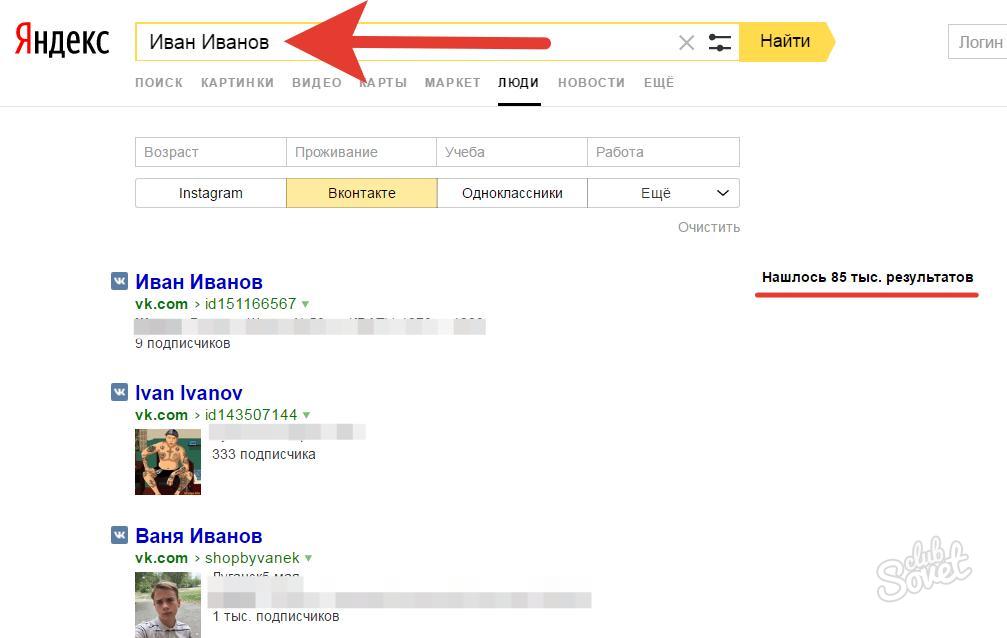Open the Ваня Иванов result title
This screenshot has height=638, width=1007.
click(x=199, y=536)
